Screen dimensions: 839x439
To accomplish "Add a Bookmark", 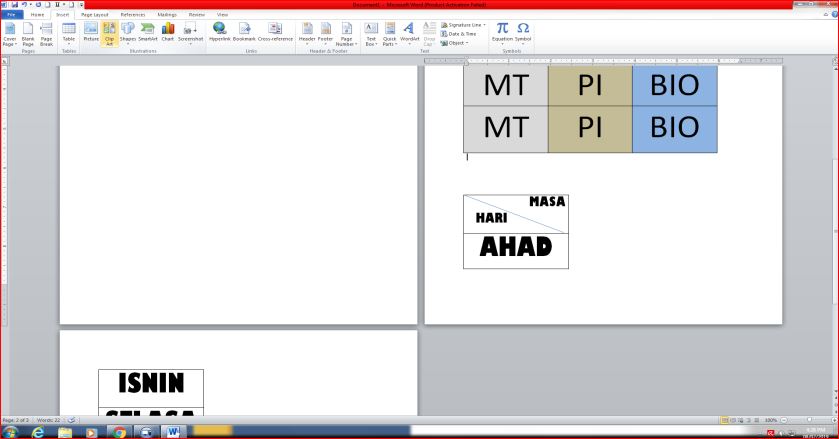I will point(245,32).
